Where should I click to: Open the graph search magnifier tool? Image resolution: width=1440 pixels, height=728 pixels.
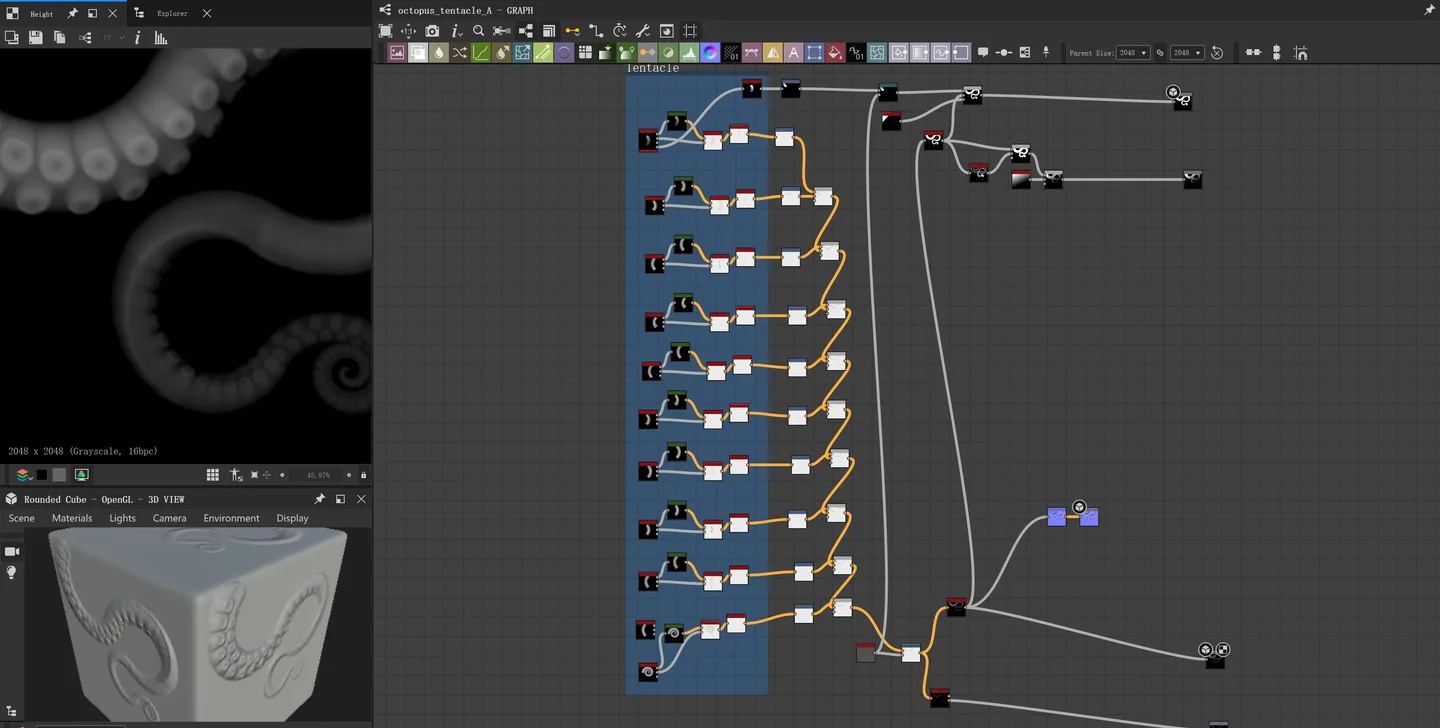point(479,31)
